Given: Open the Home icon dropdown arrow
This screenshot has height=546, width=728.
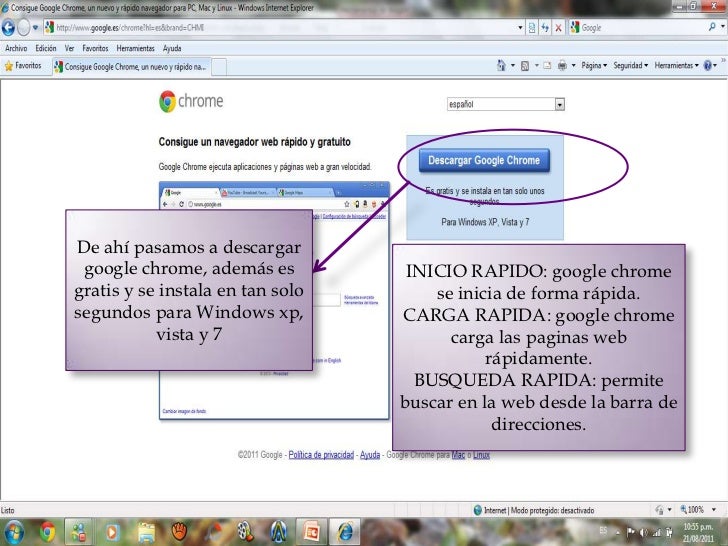Looking at the screenshot, I should [x=513, y=65].
